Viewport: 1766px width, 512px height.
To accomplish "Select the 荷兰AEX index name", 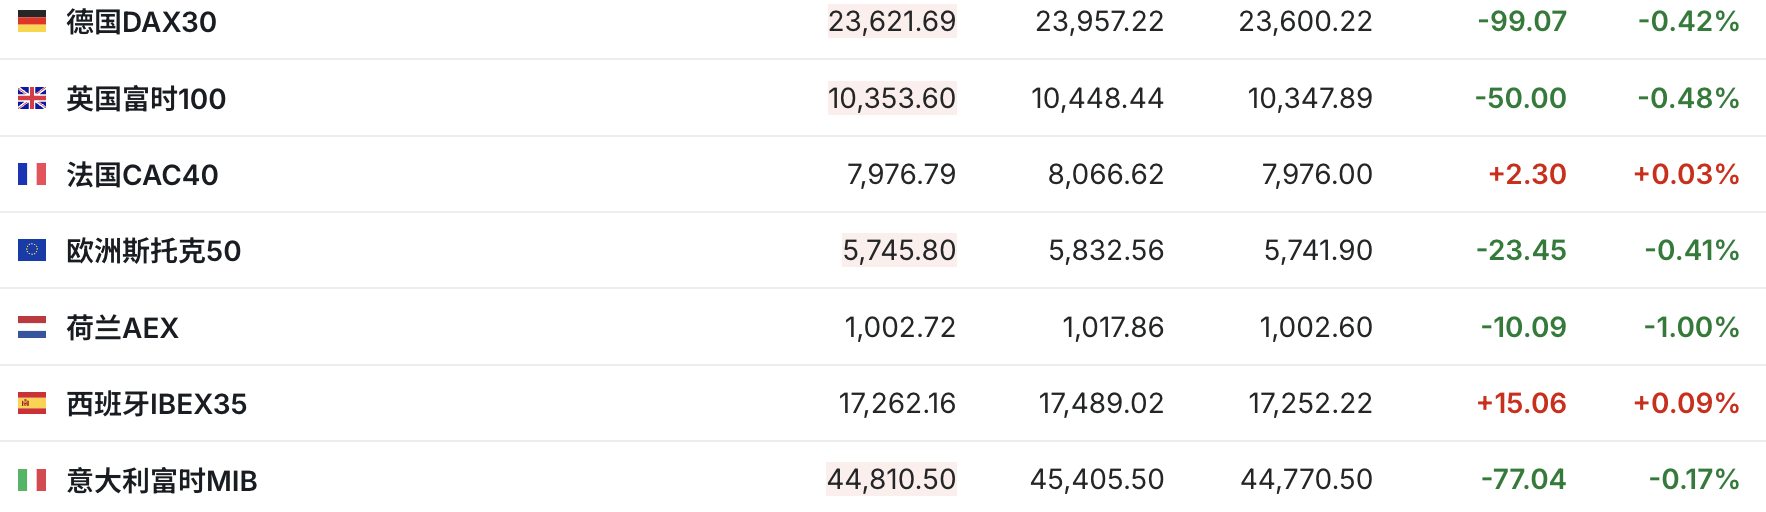I will [122, 328].
